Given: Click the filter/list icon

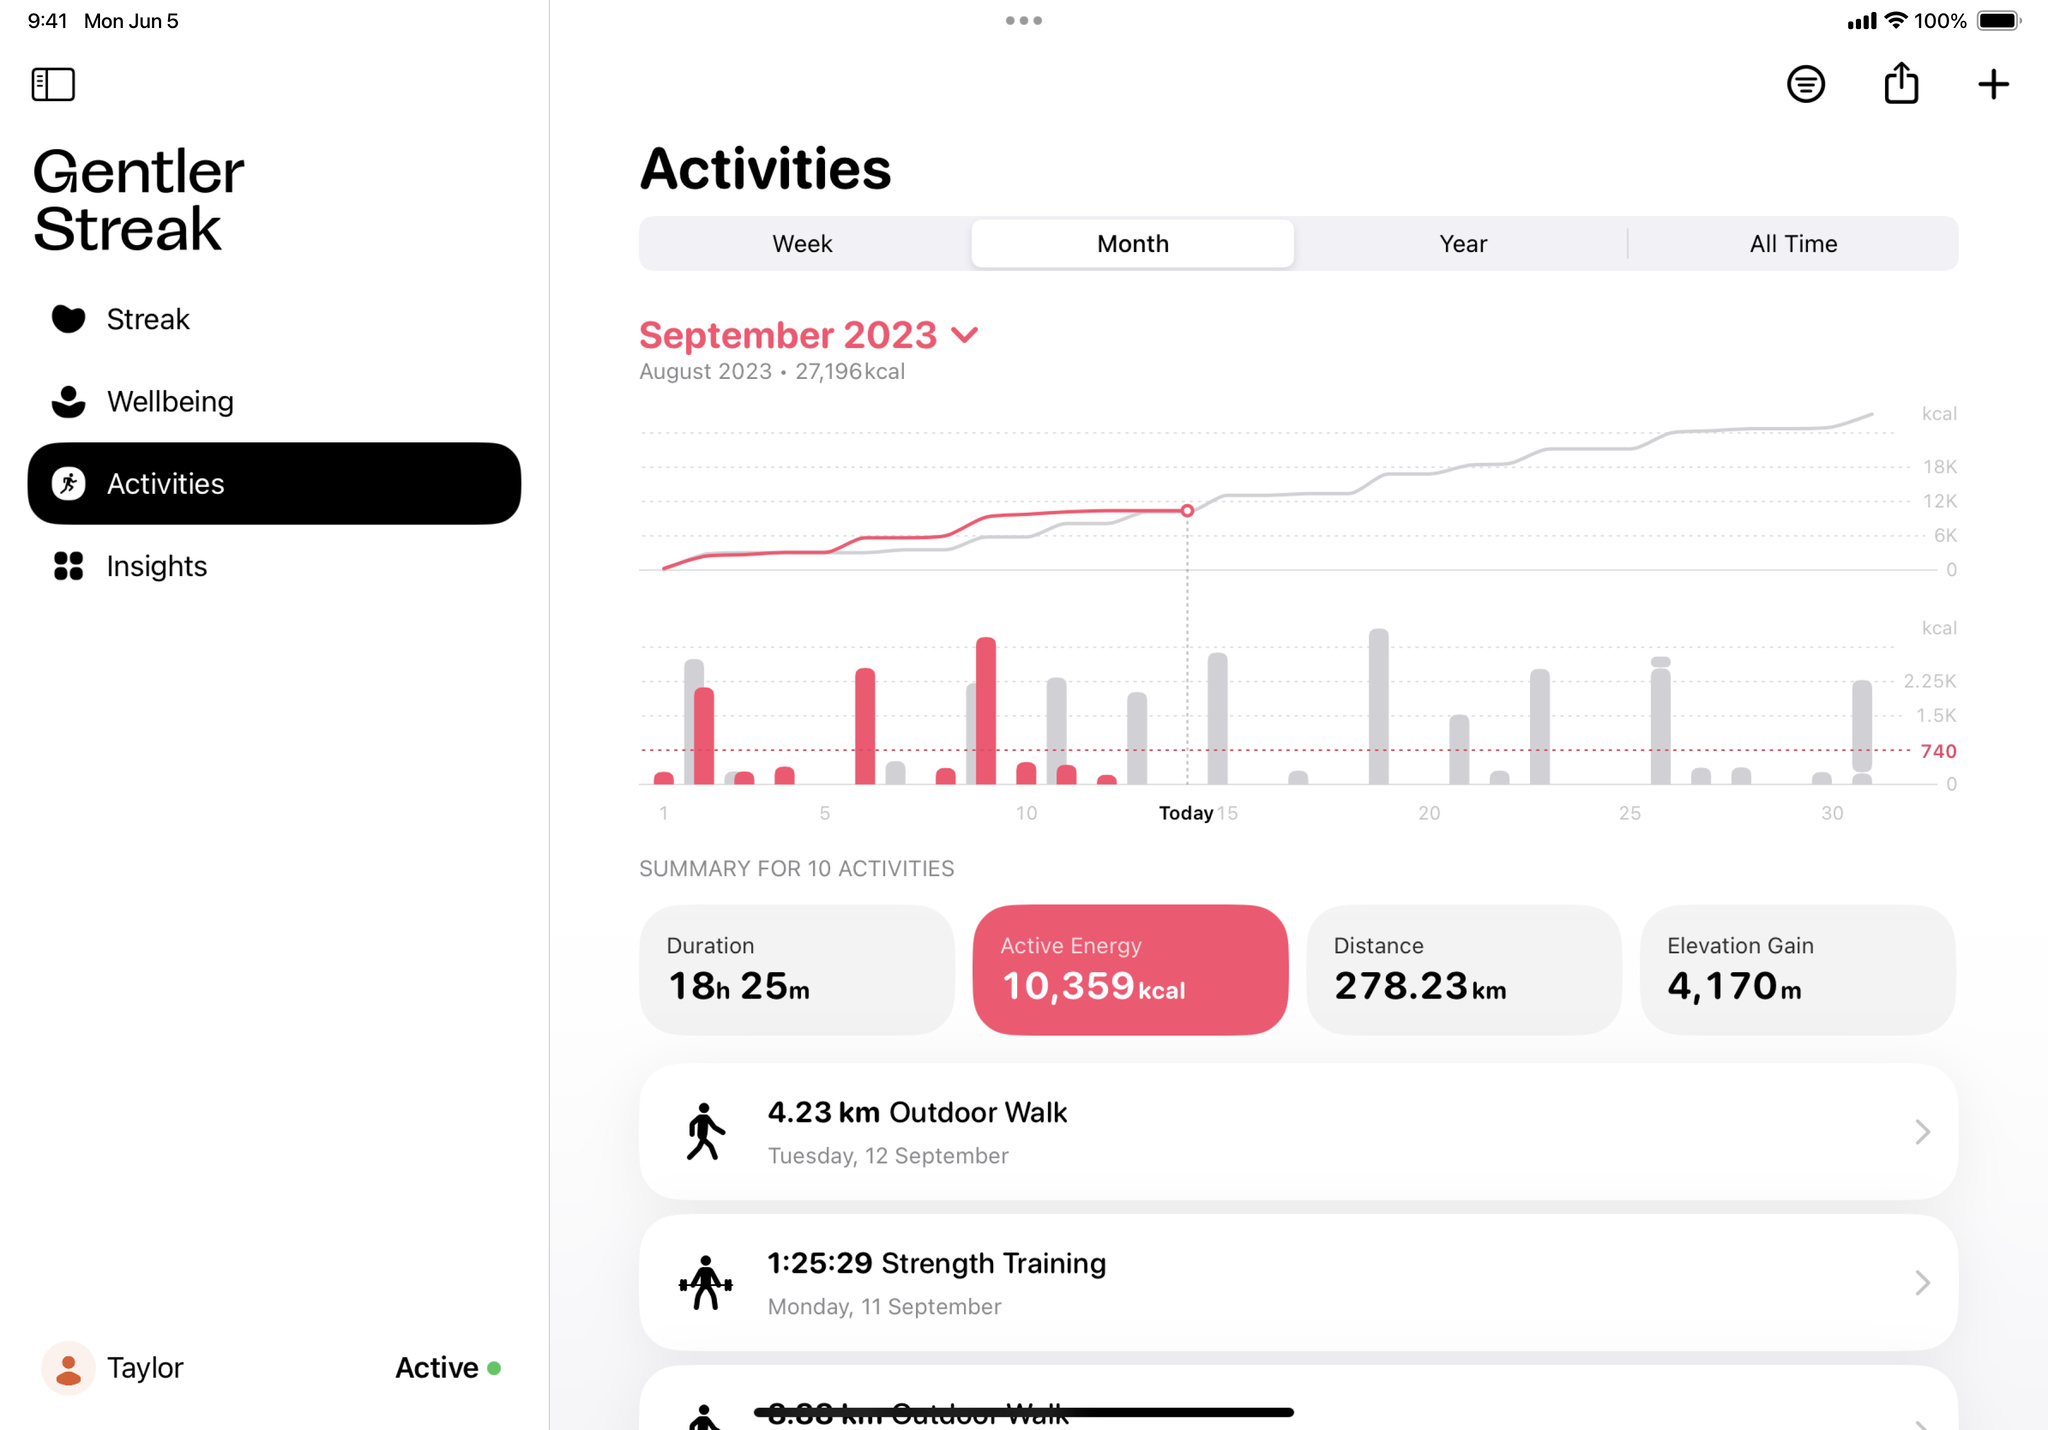Looking at the screenshot, I should 1805,82.
